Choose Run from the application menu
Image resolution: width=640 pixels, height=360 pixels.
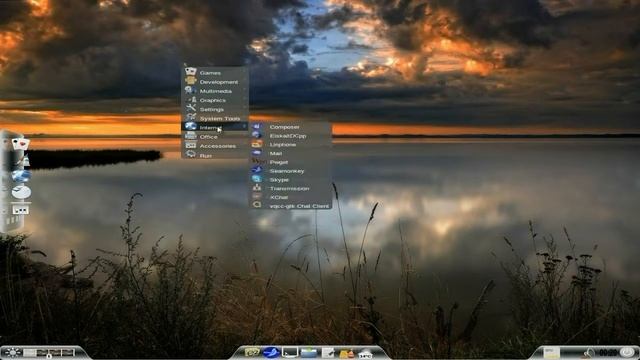coord(215,155)
